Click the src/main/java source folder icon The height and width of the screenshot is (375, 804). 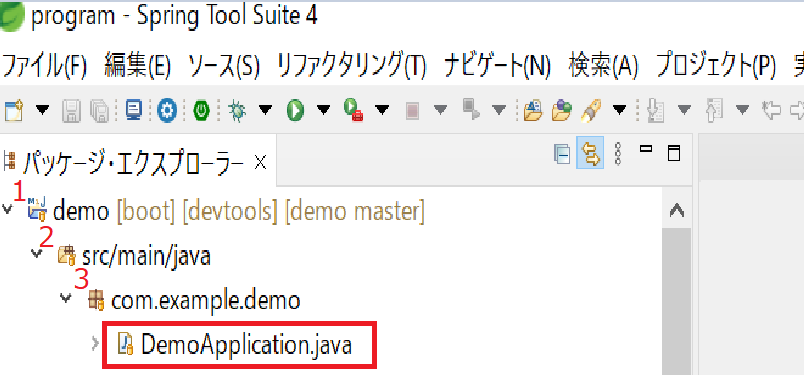[67, 255]
